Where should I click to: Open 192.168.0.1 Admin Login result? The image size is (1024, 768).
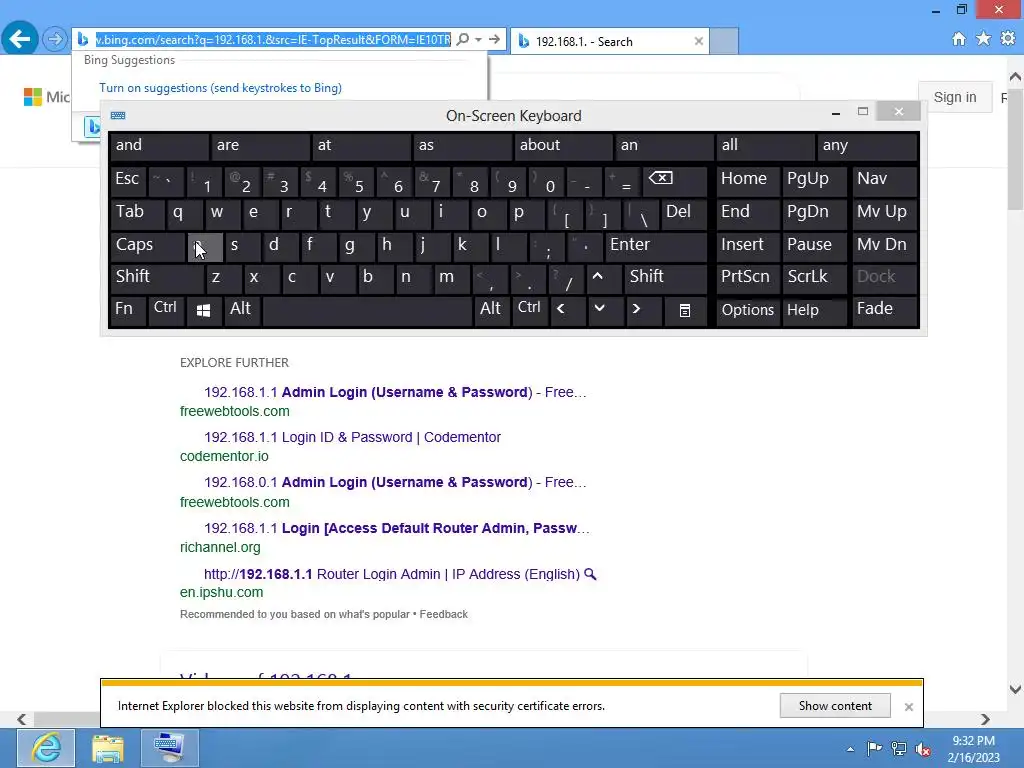coord(395,483)
